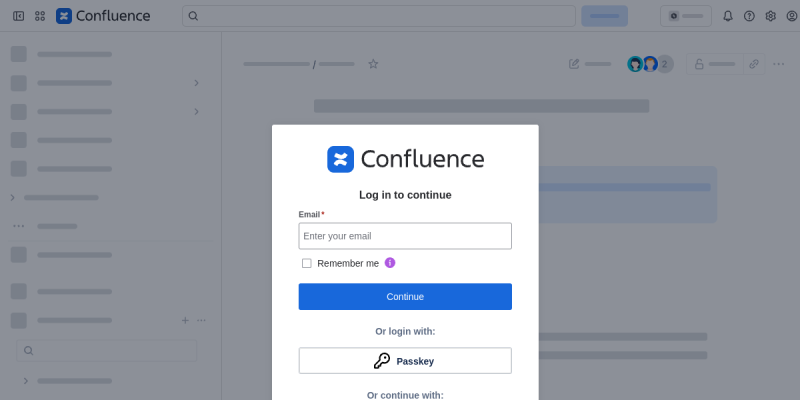Click the first collaborator avatar
Image resolution: width=800 pixels, height=400 pixels.
tap(635, 64)
